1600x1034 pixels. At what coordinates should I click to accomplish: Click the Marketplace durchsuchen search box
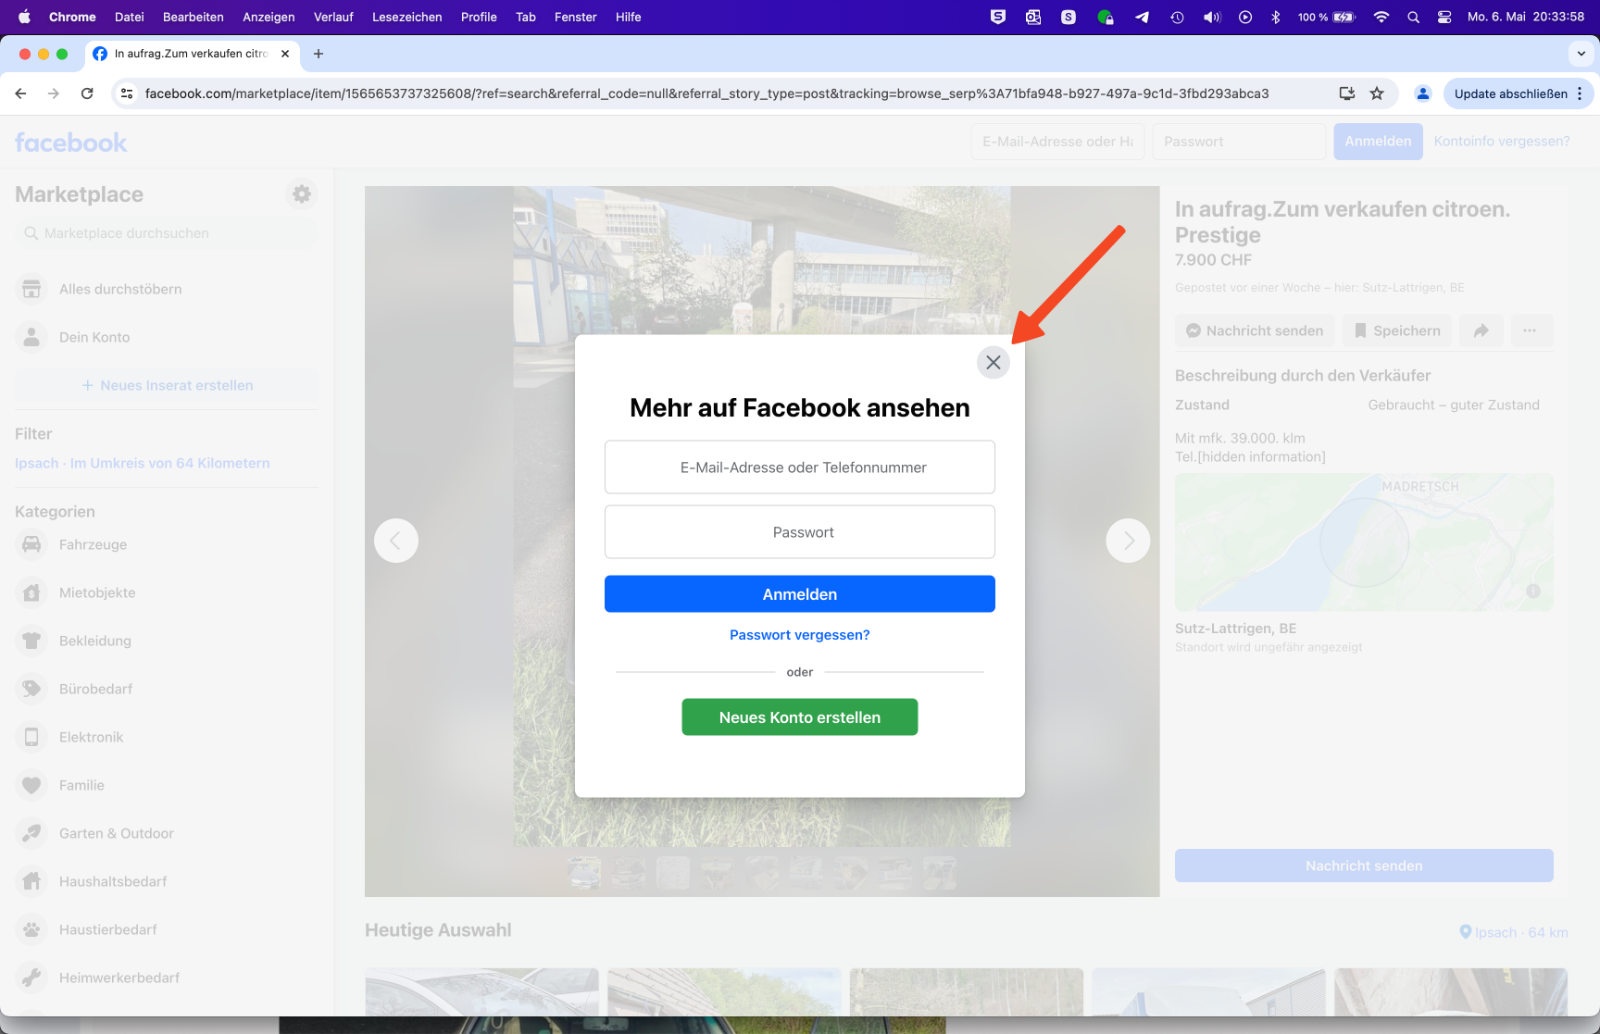tap(166, 233)
